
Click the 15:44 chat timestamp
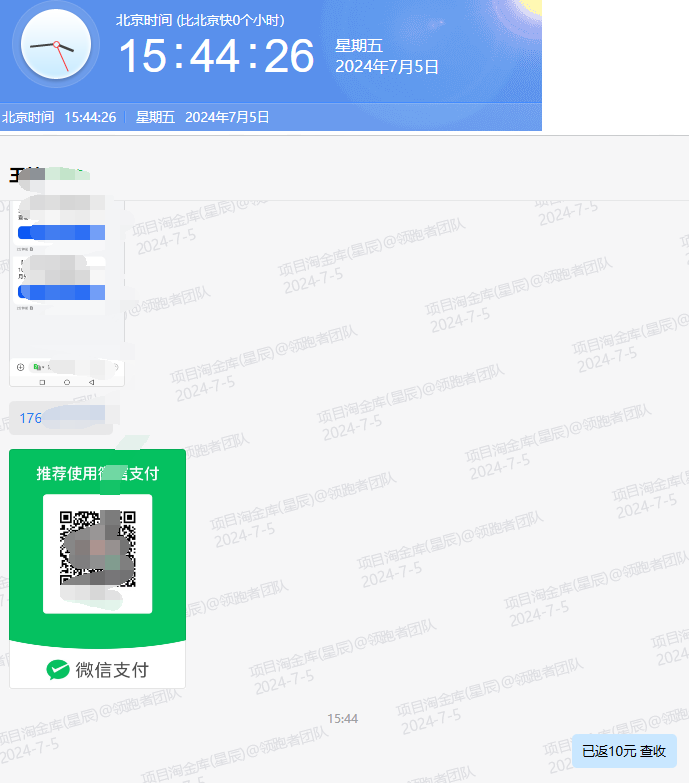click(x=342, y=718)
